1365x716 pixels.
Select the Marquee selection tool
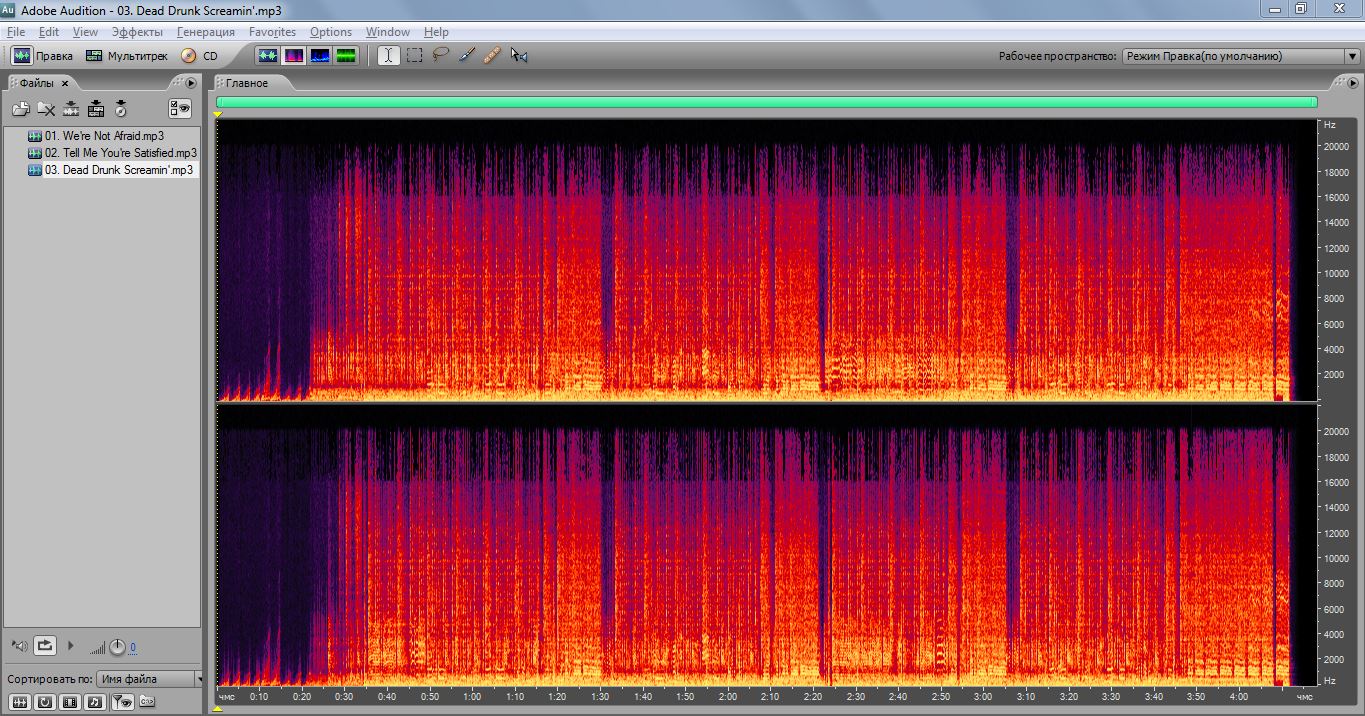coord(414,56)
